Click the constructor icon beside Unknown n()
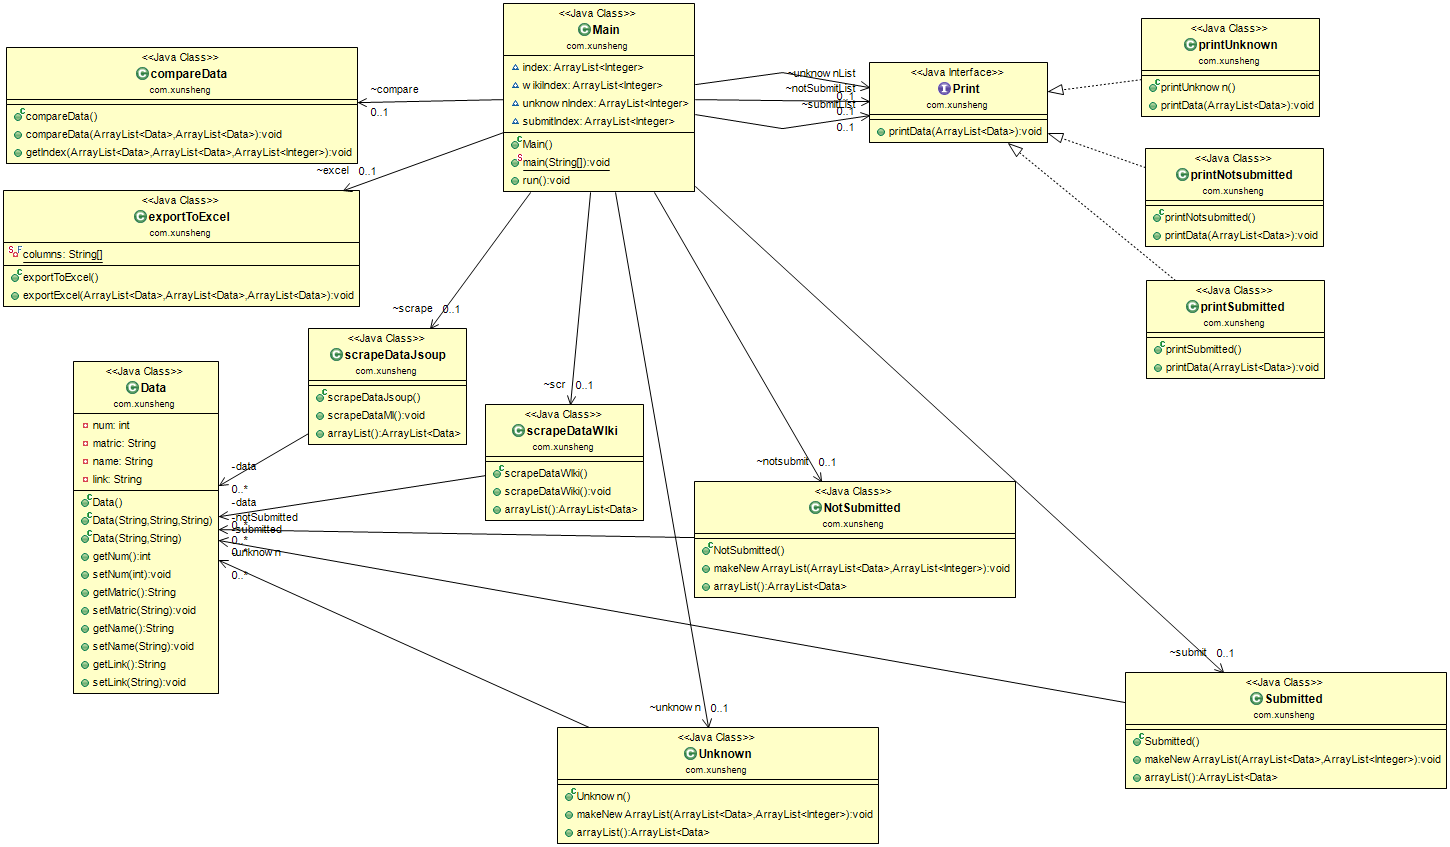Viewport: 1450px width, 847px height. [x=567, y=796]
